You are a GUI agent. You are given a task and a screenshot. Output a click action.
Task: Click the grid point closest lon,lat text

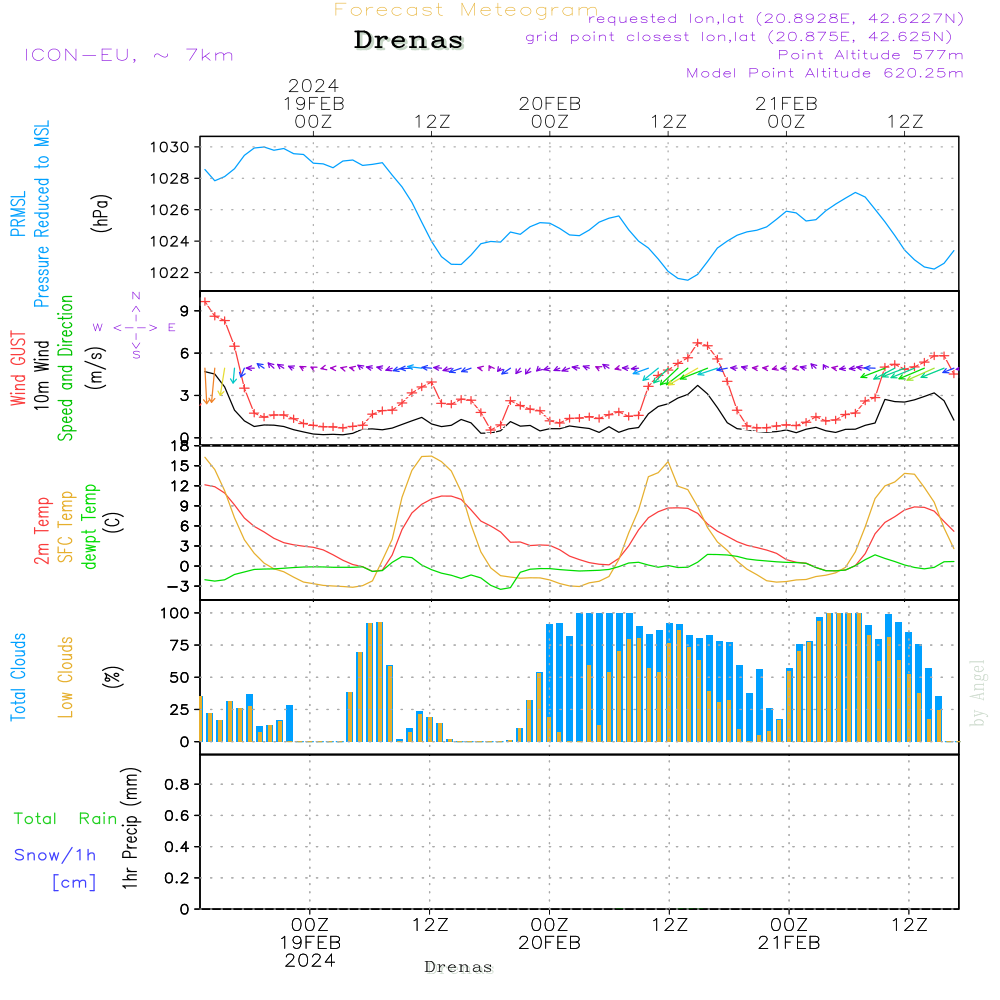(x=739, y=37)
